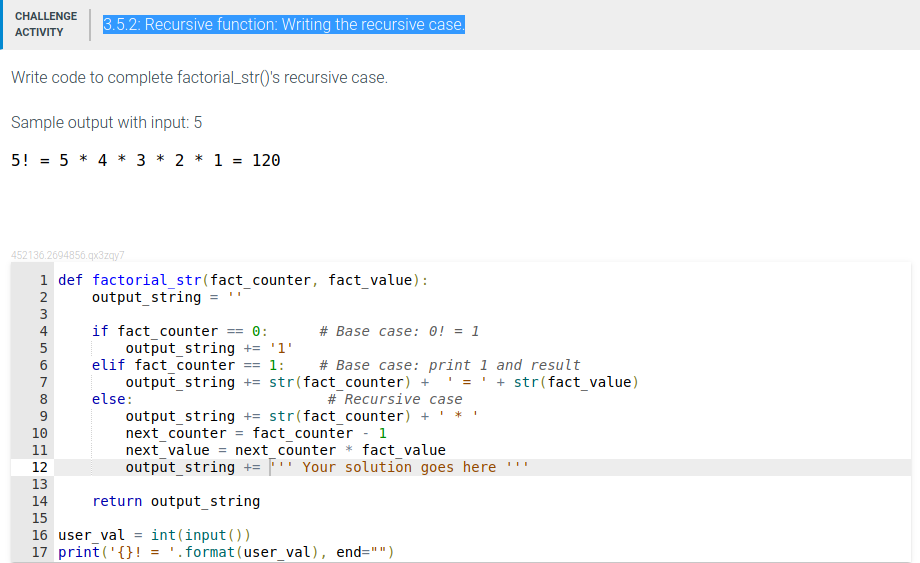Click line 2 "output_string = ''"

coord(167,297)
